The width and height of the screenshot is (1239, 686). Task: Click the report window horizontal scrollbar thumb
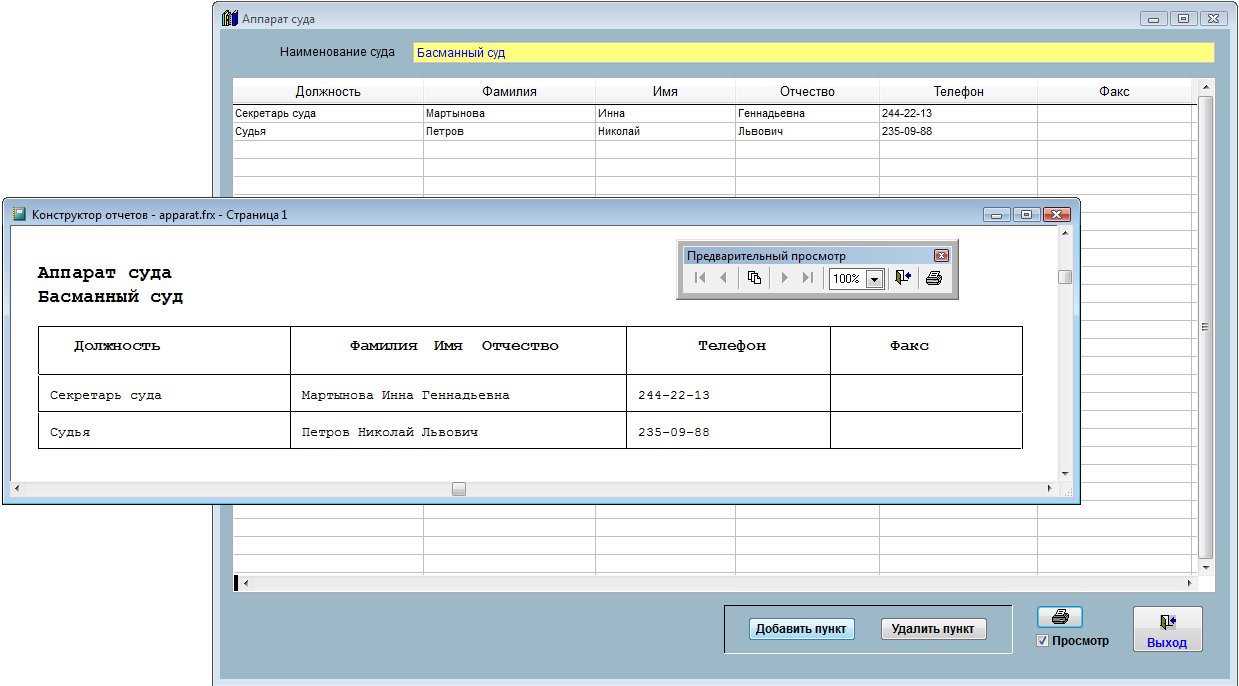[x=459, y=489]
